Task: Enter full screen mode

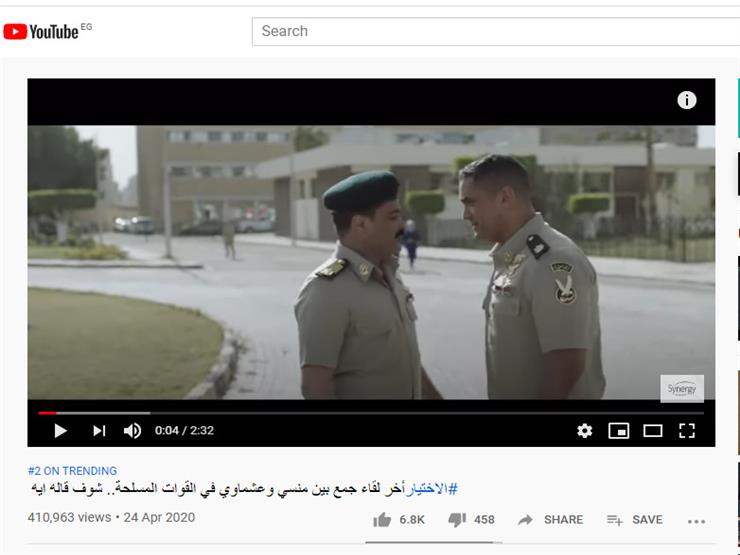Action: [x=687, y=430]
